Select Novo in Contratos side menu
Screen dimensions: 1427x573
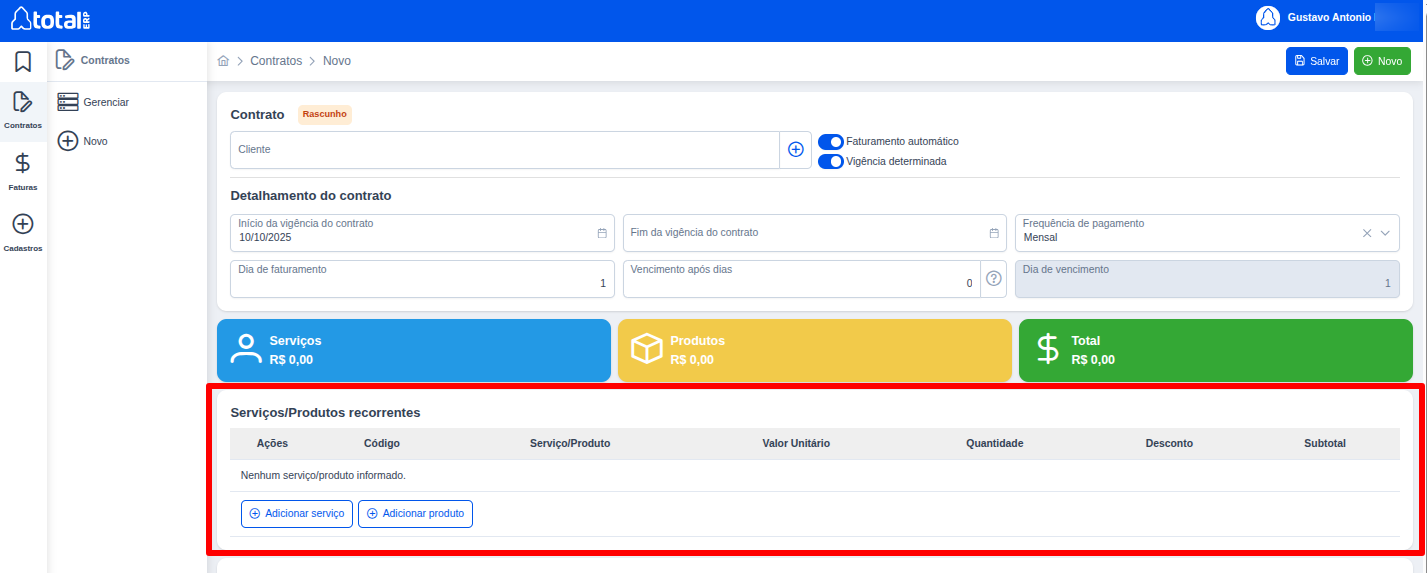(95, 142)
